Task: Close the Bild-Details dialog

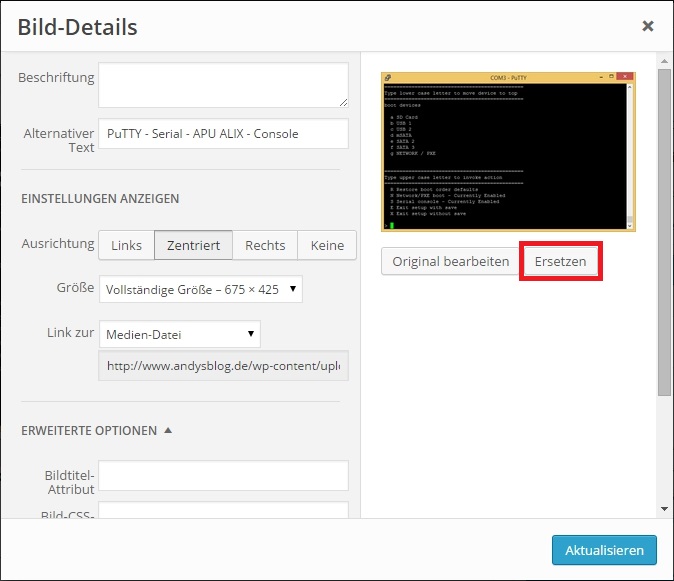Action: pos(647,27)
